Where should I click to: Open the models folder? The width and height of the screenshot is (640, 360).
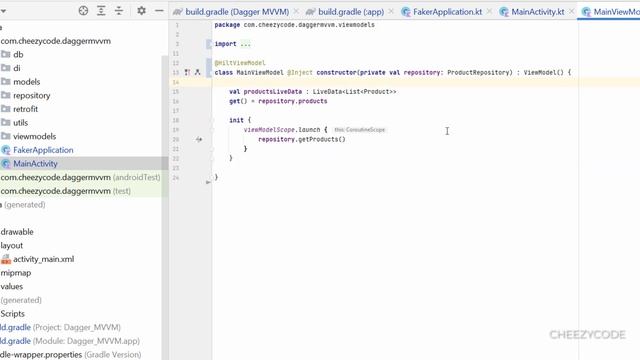point(27,82)
